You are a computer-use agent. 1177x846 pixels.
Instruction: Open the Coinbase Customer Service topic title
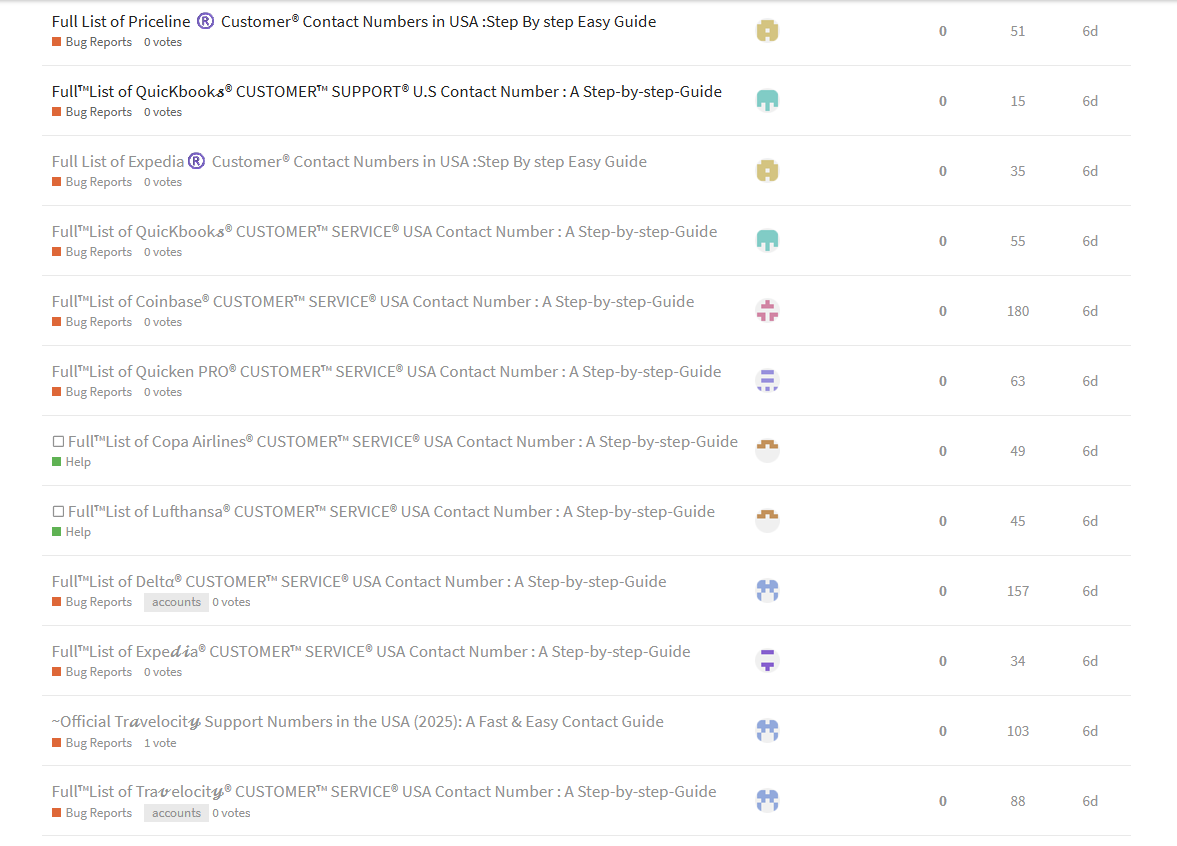[x=373, y=302]
